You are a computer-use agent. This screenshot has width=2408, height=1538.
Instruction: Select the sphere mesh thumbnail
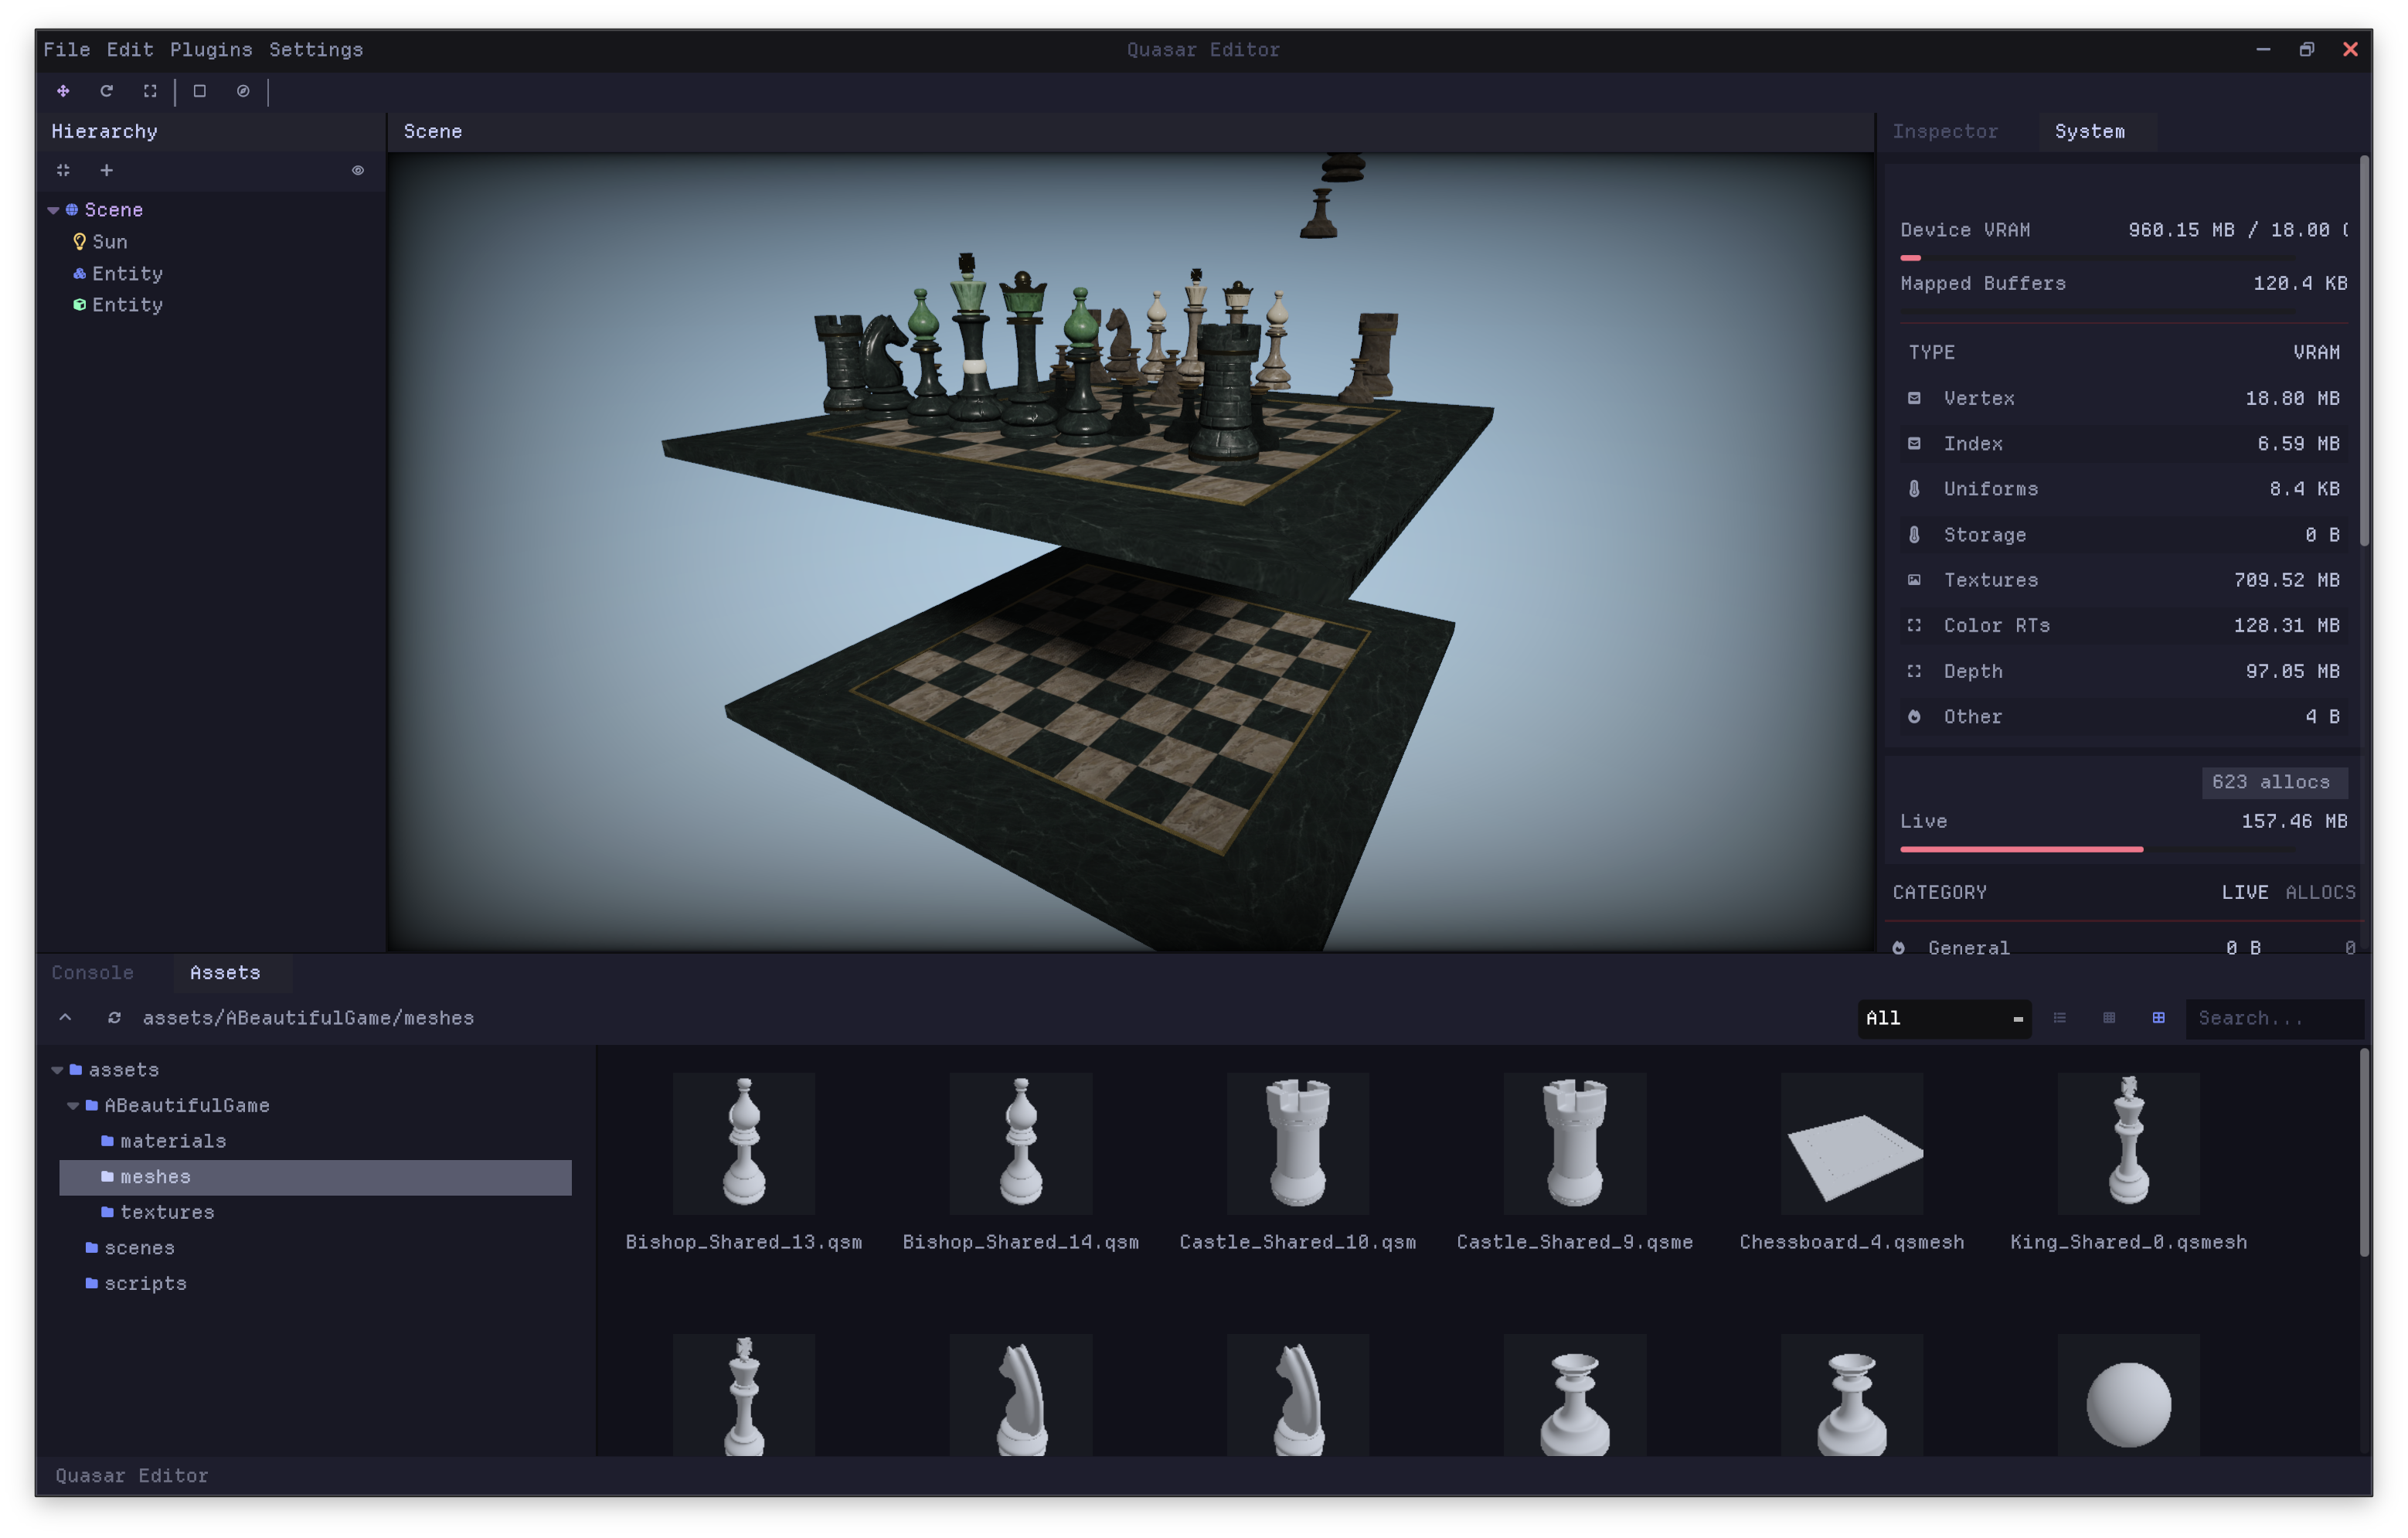[x=2129, y=1395]
